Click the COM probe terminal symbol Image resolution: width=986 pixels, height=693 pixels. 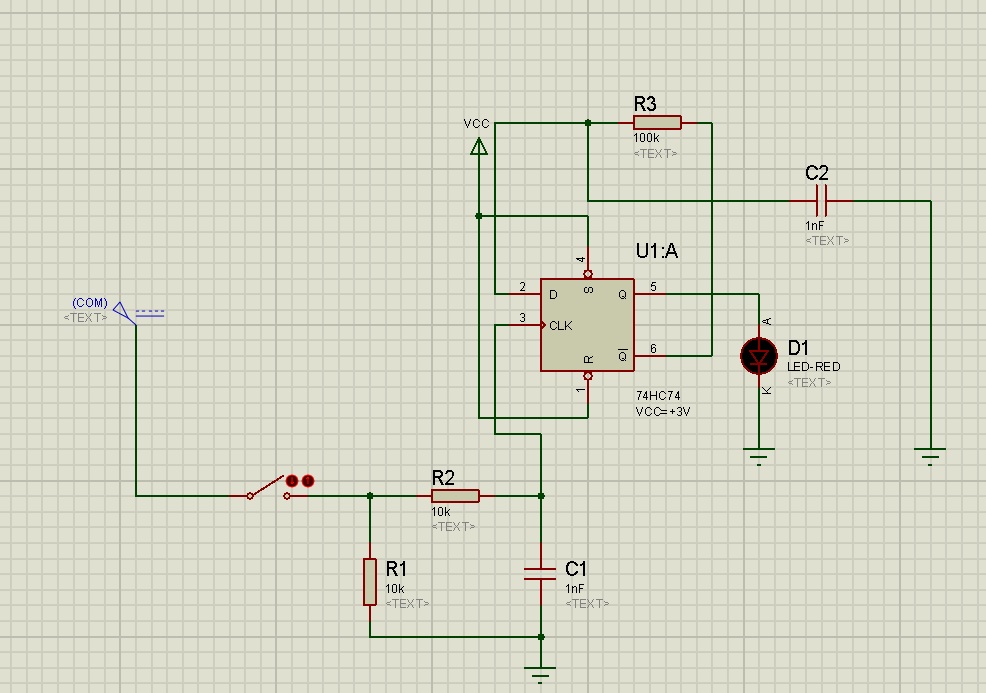125,313
